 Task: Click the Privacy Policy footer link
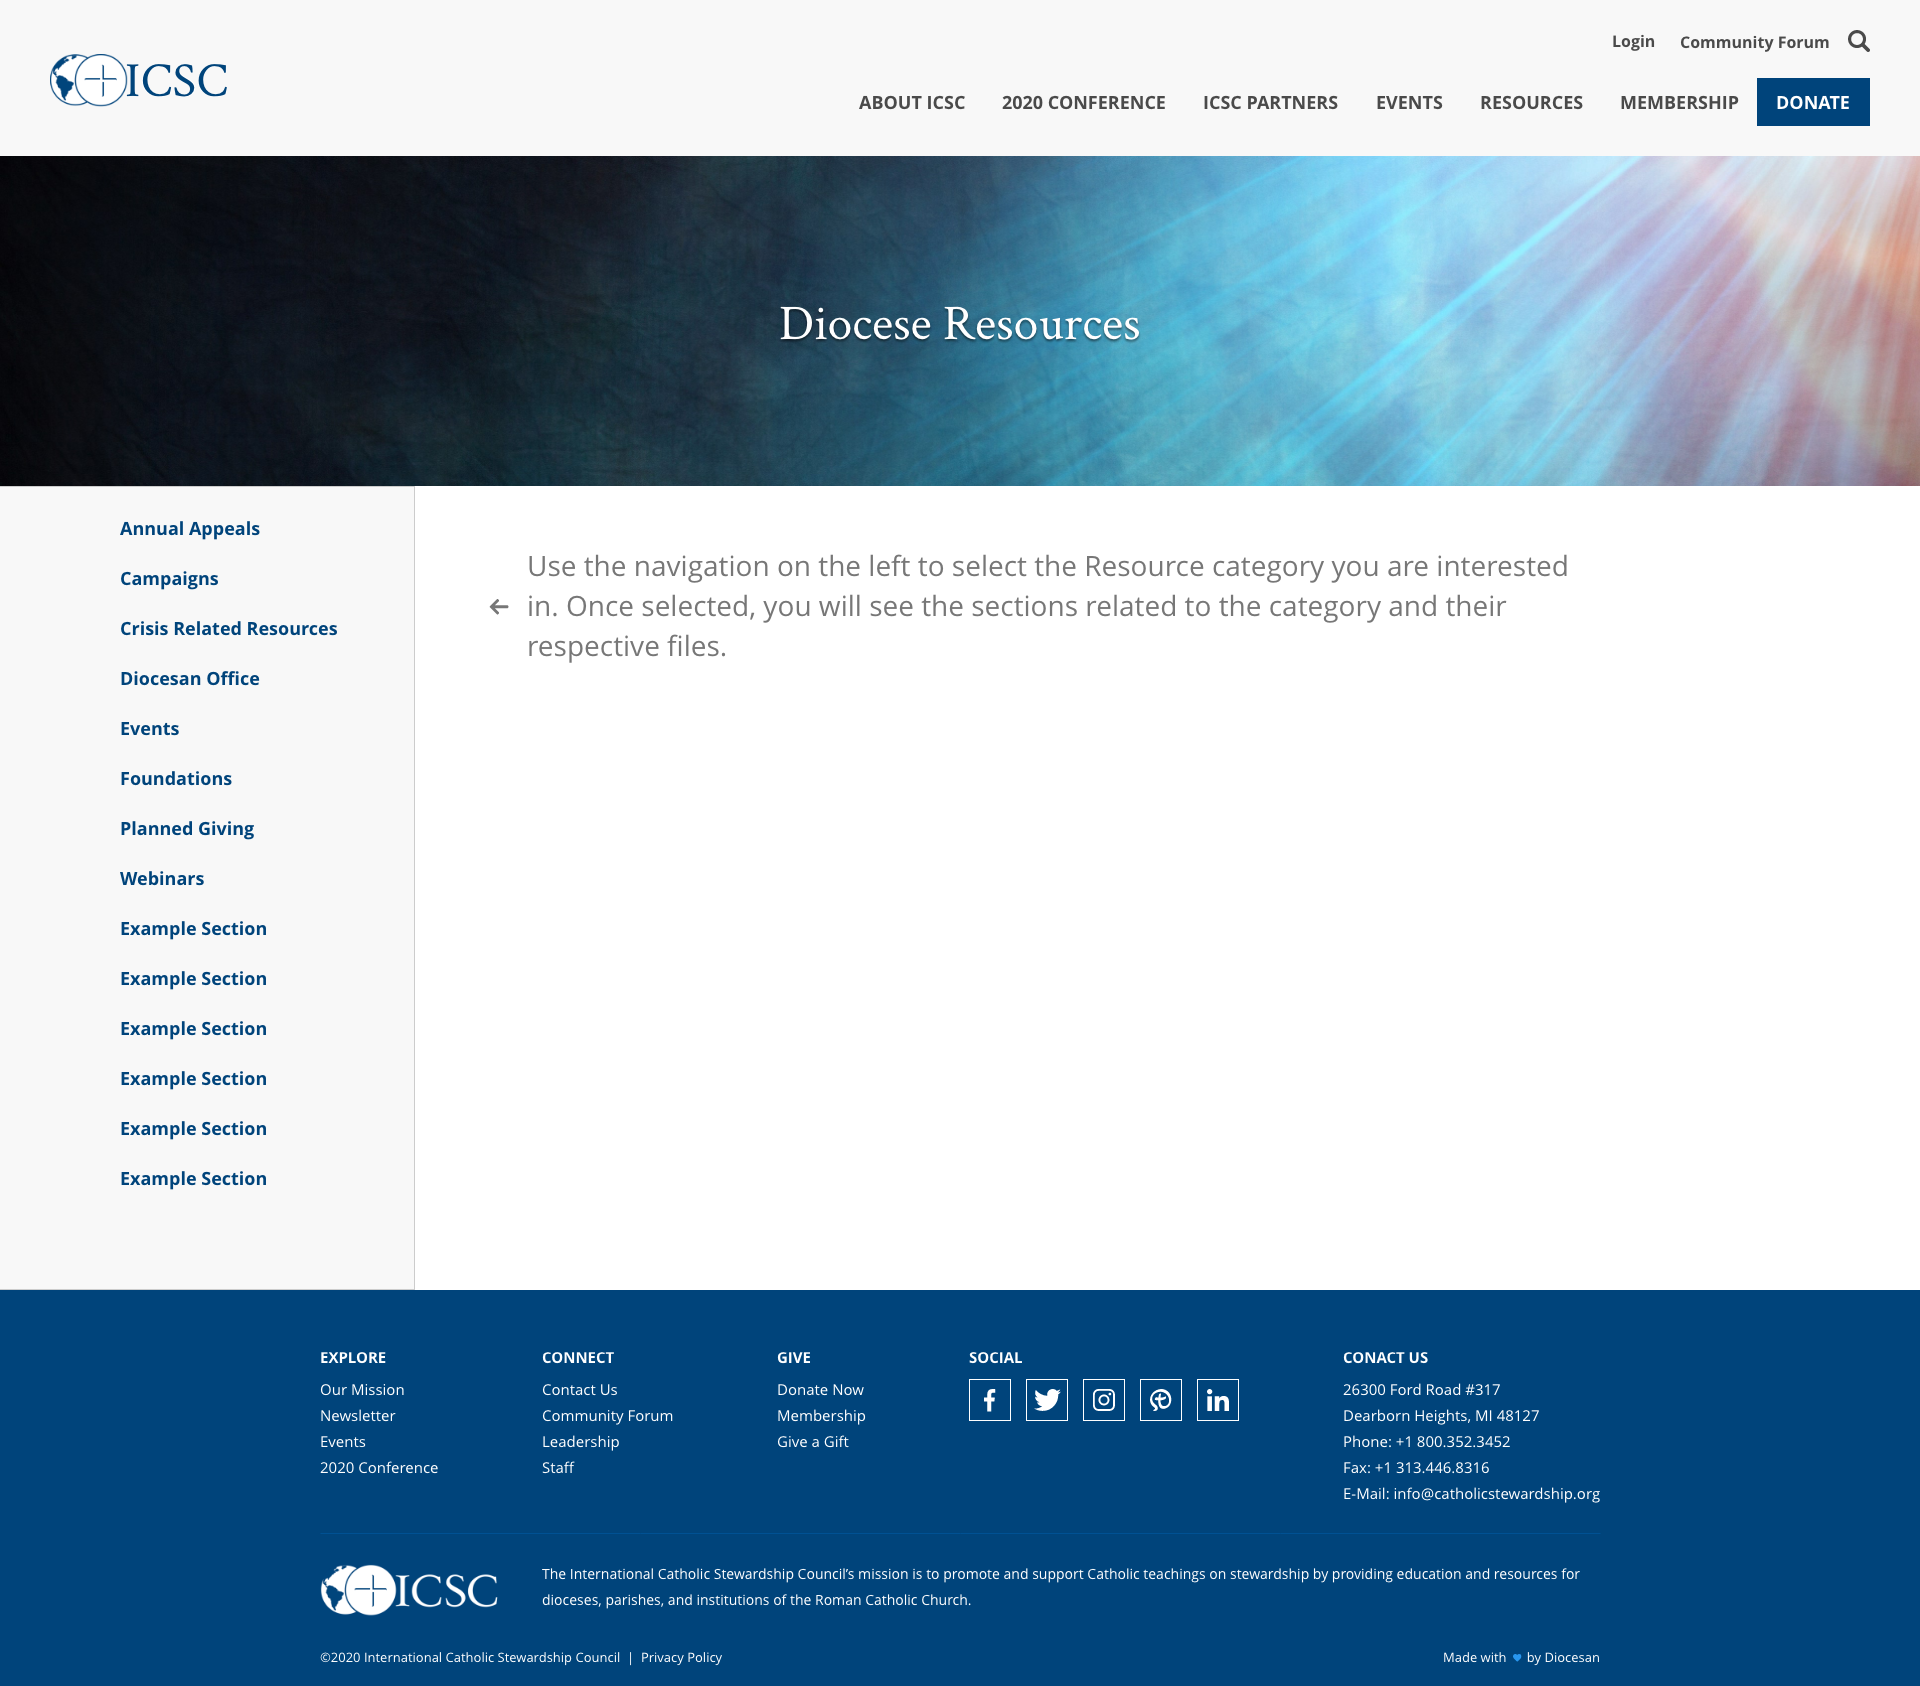pyautogui.click(x=681, y=1657)
